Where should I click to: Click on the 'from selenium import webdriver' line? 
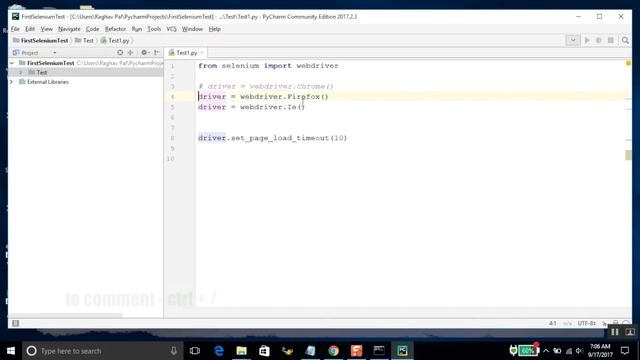point(268,66)
